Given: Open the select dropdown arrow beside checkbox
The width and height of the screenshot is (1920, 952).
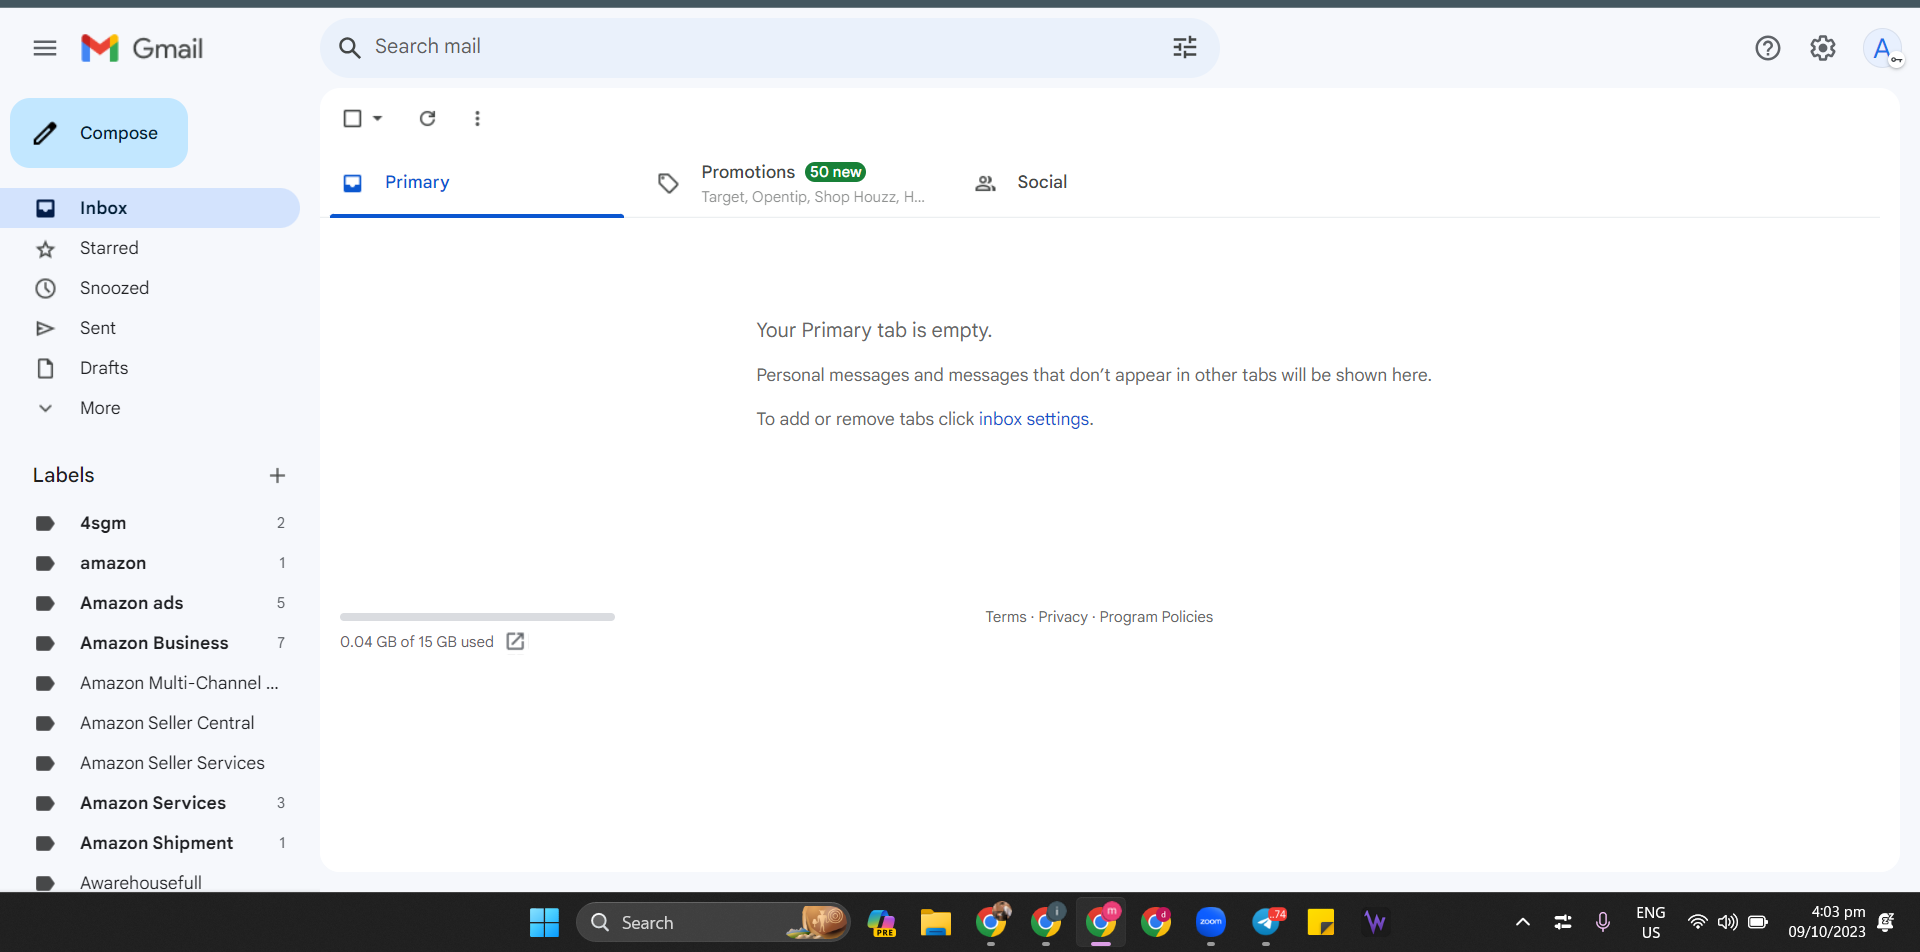Looking at the screenshot, I should (x=378, y=118).
